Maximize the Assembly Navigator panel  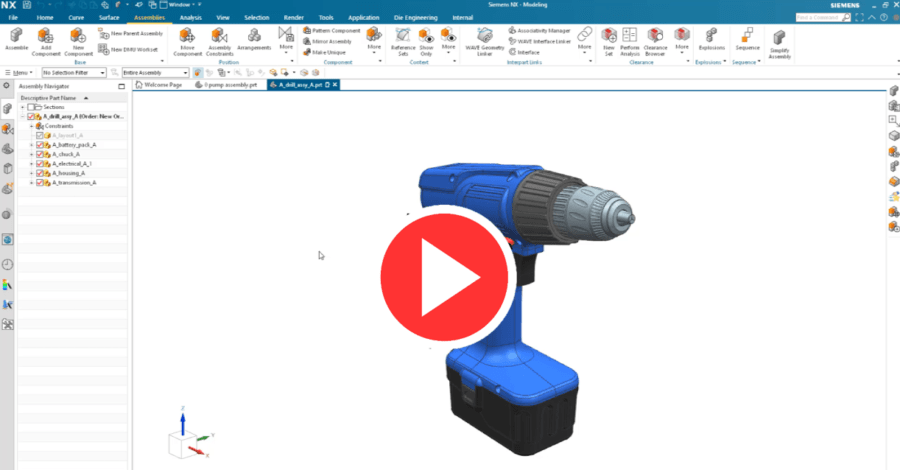coord(121,86)
